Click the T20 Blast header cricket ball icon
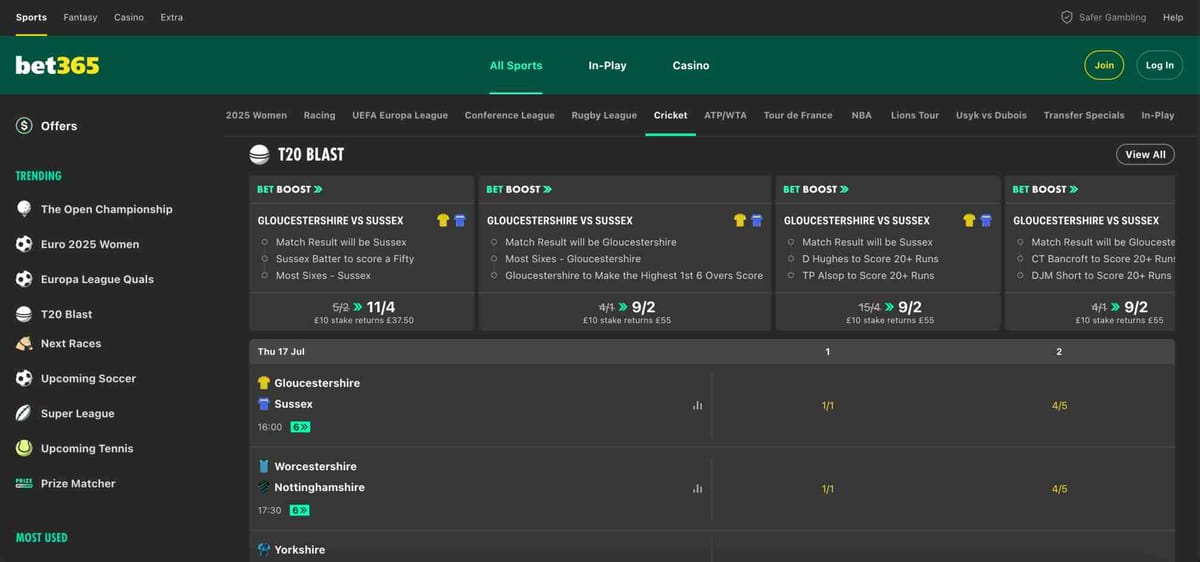The height and width of the screenshot is (562, 1200). pos(260,155)
